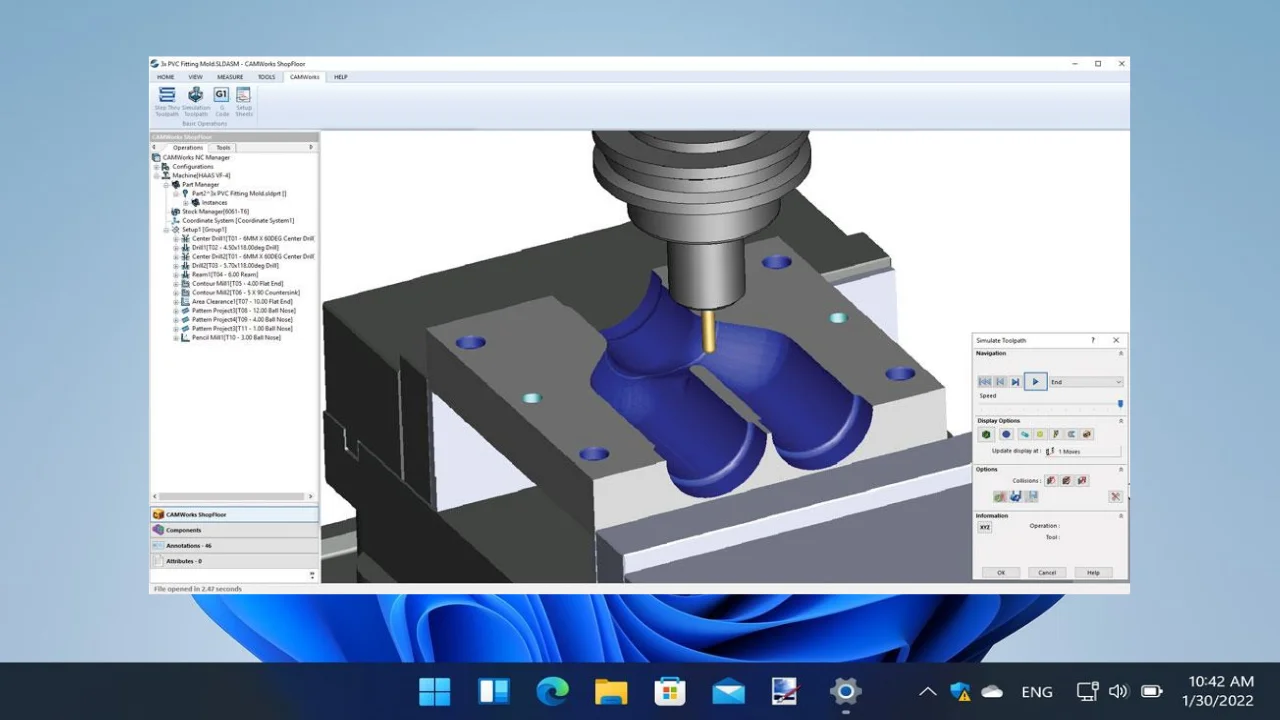
Task: Click the Update display at moves icon
Action: [x=1050, y=452]
